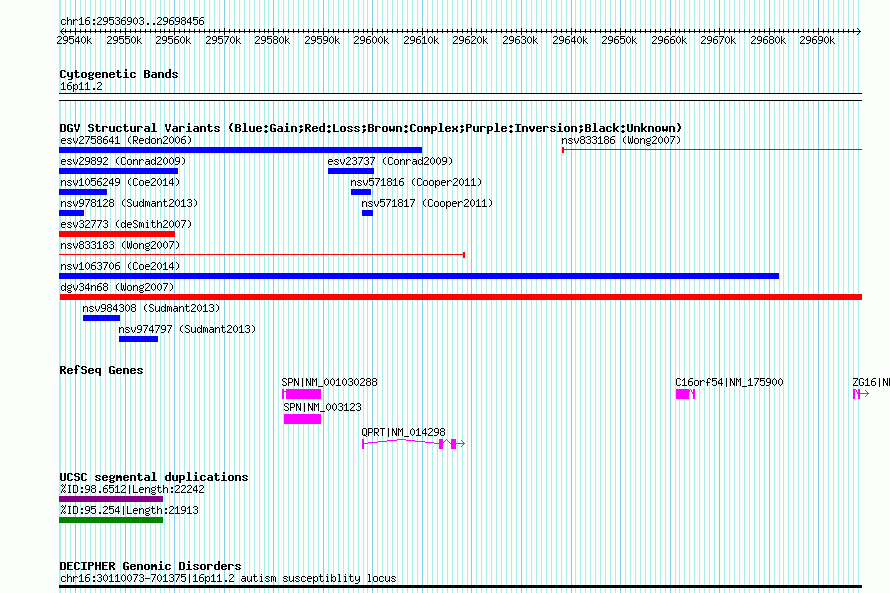Screen dimensions: 890x593
Task: Click the nsv833183 (Wong2007) thin red line
Action: [262, 255]
